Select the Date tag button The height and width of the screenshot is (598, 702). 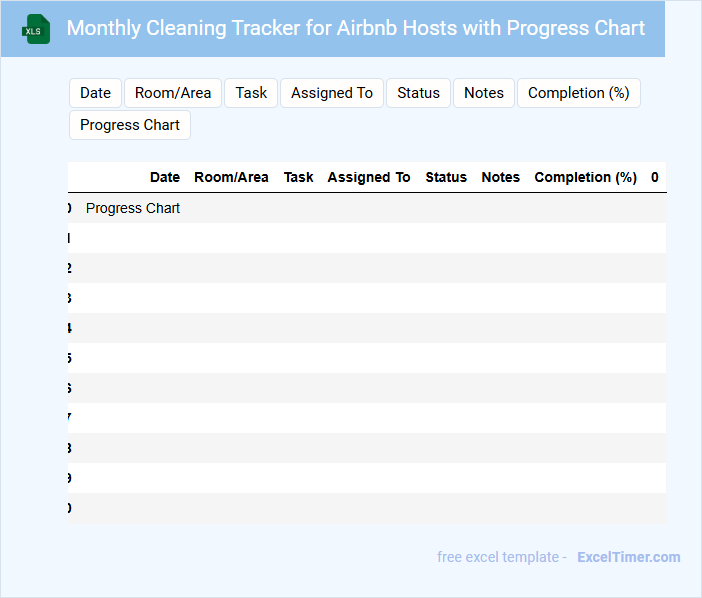point(95,93)
